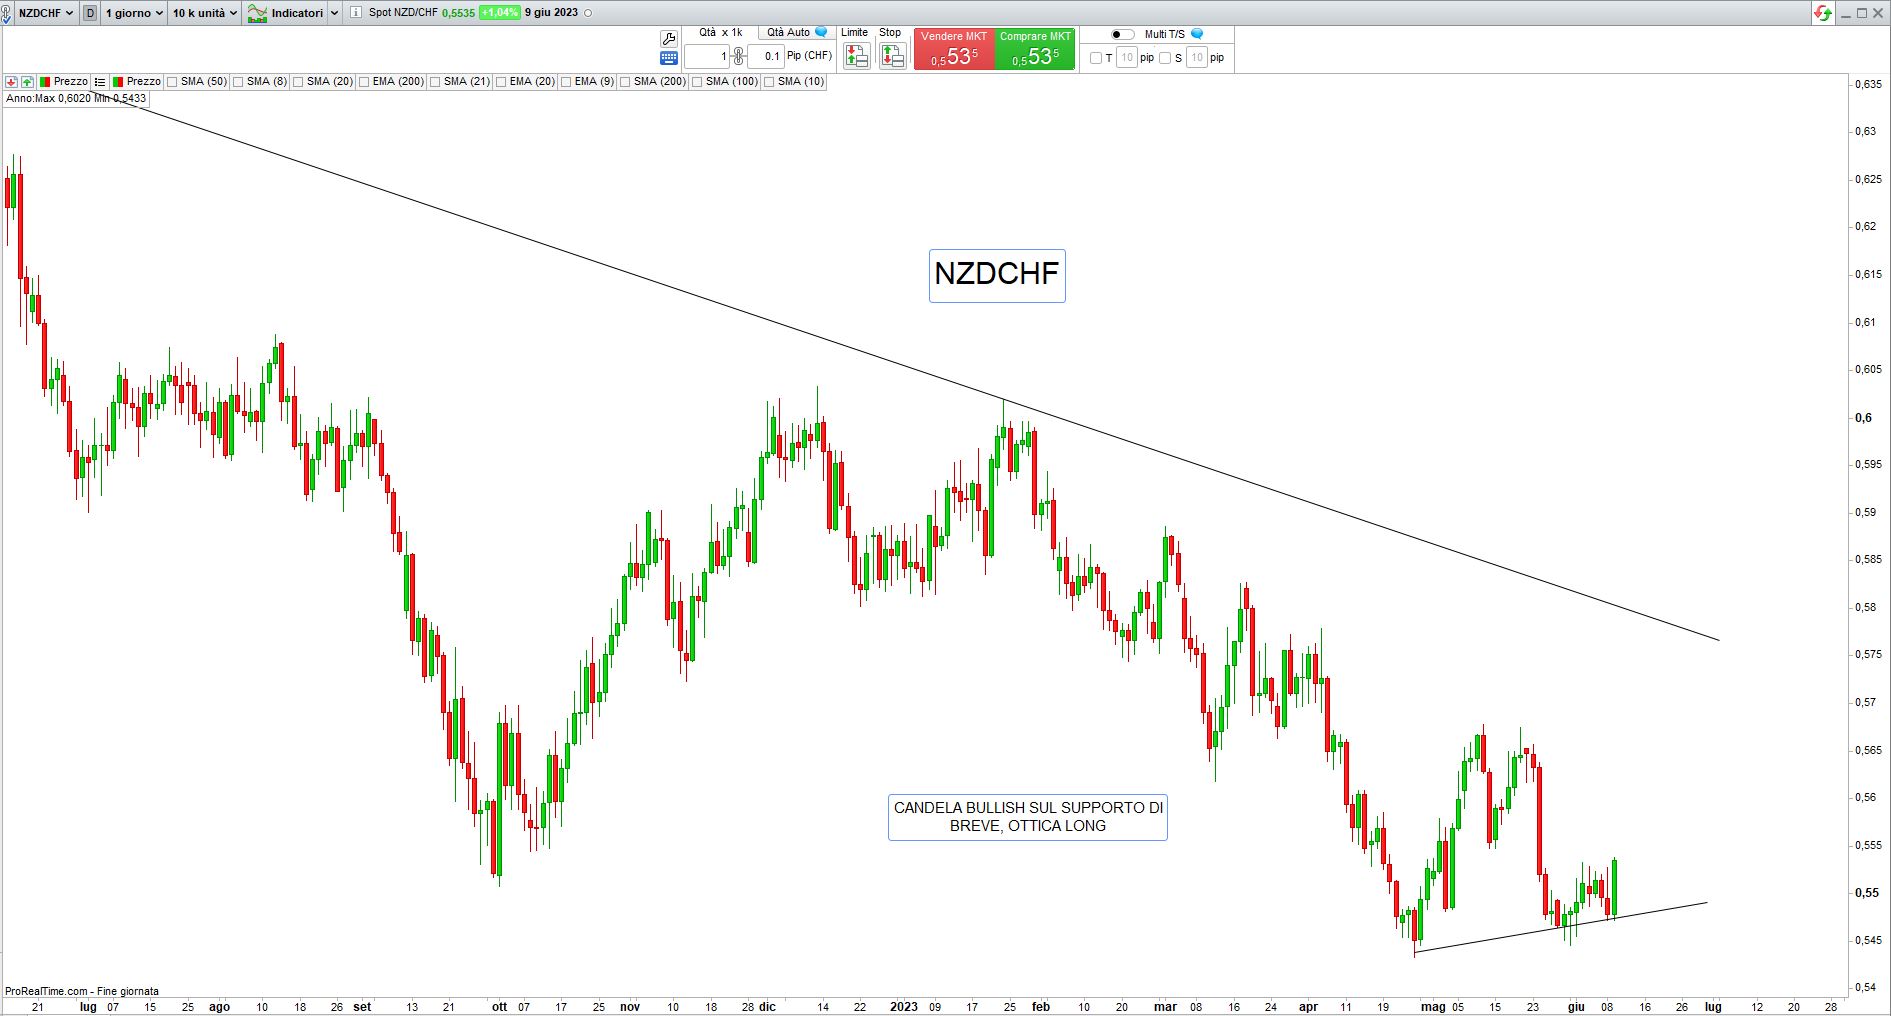Click the red-green Prezzo color swatch
1891x1016 pixels.
pyautogui.click(x=45, y=82)
